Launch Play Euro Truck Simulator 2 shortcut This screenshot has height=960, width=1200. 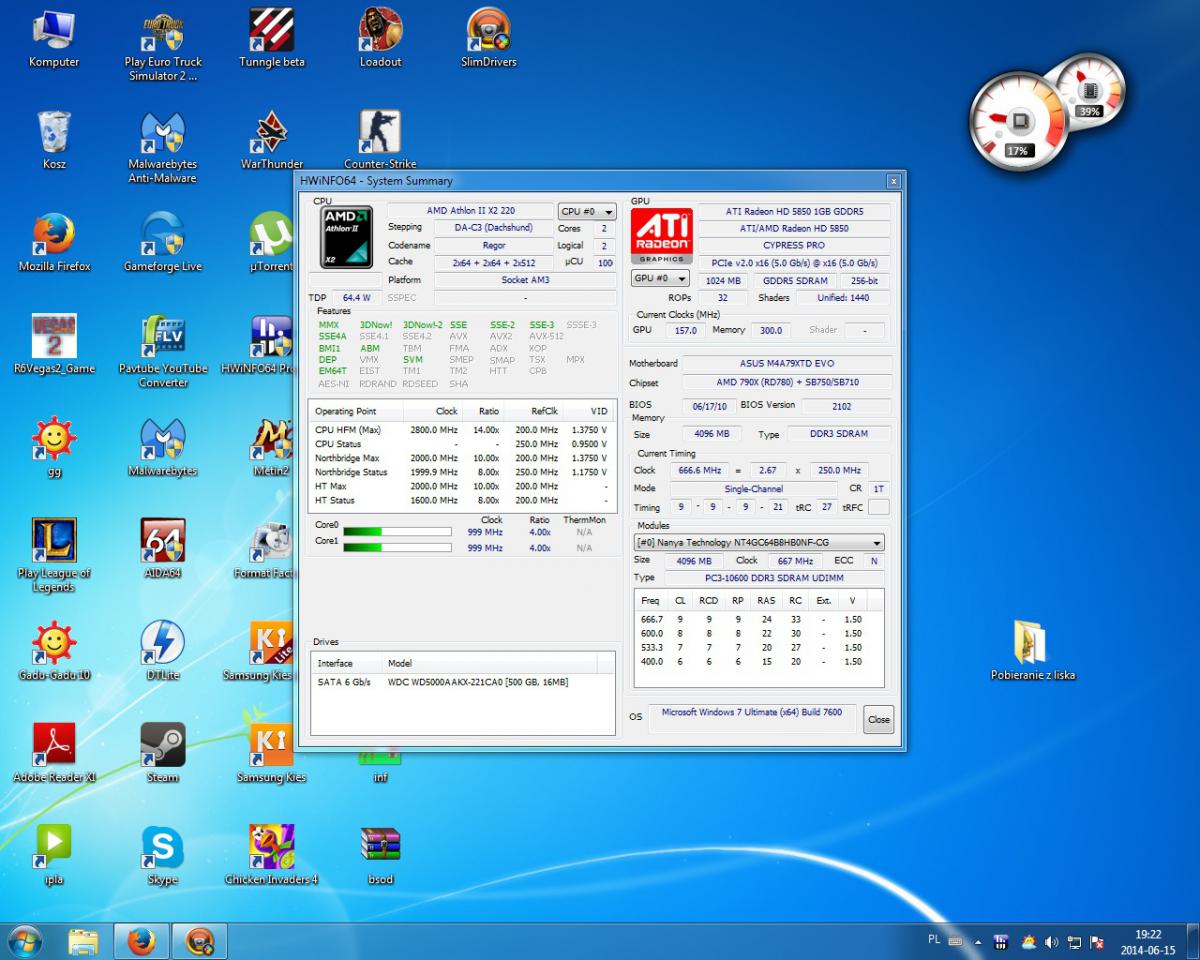[162, 46]
